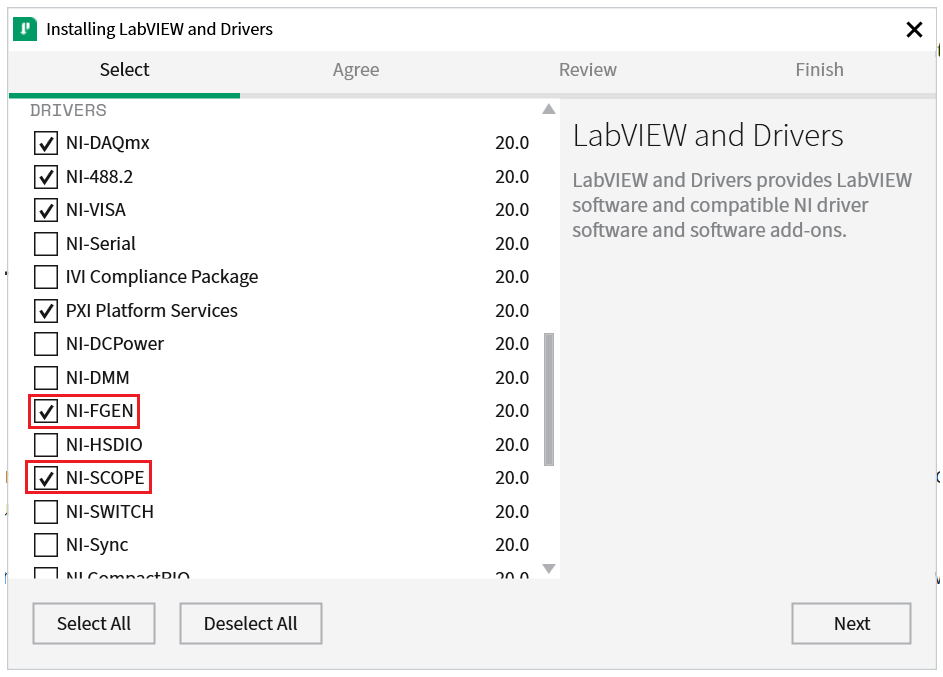This screenshot has width=943, height=677.
Task: Click the Select All button
Action: click(94, 623)
